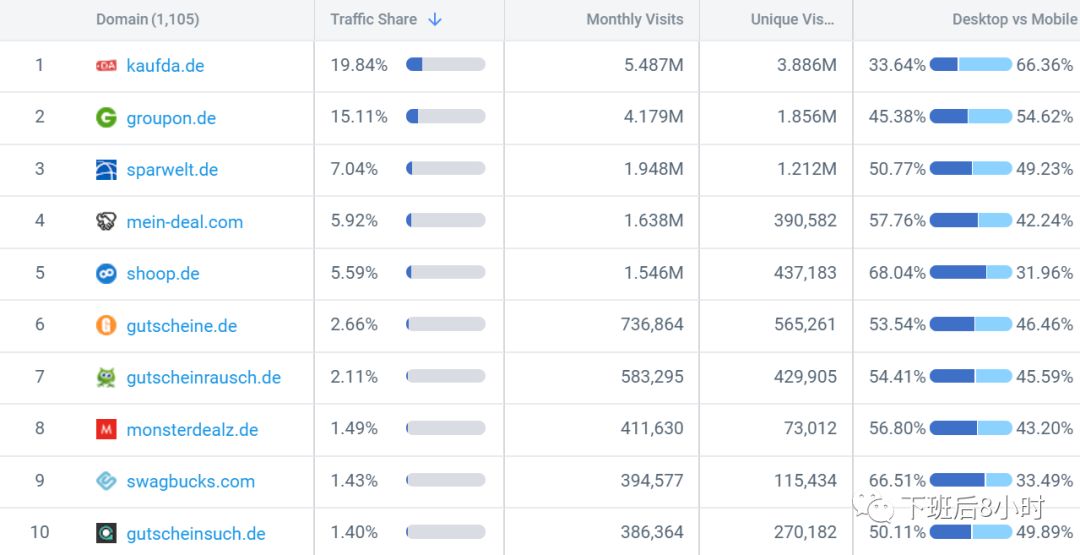Click the orange gutscheine.de icon

106,326
